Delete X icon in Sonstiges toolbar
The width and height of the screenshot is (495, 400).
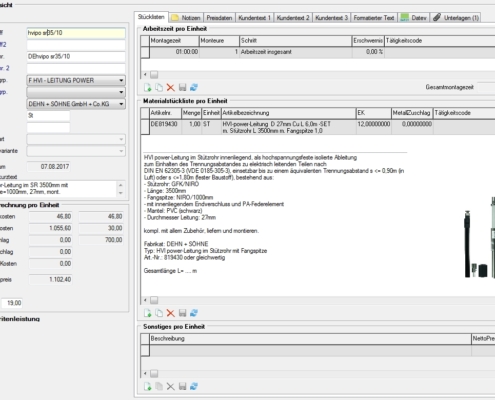[171, 386]
